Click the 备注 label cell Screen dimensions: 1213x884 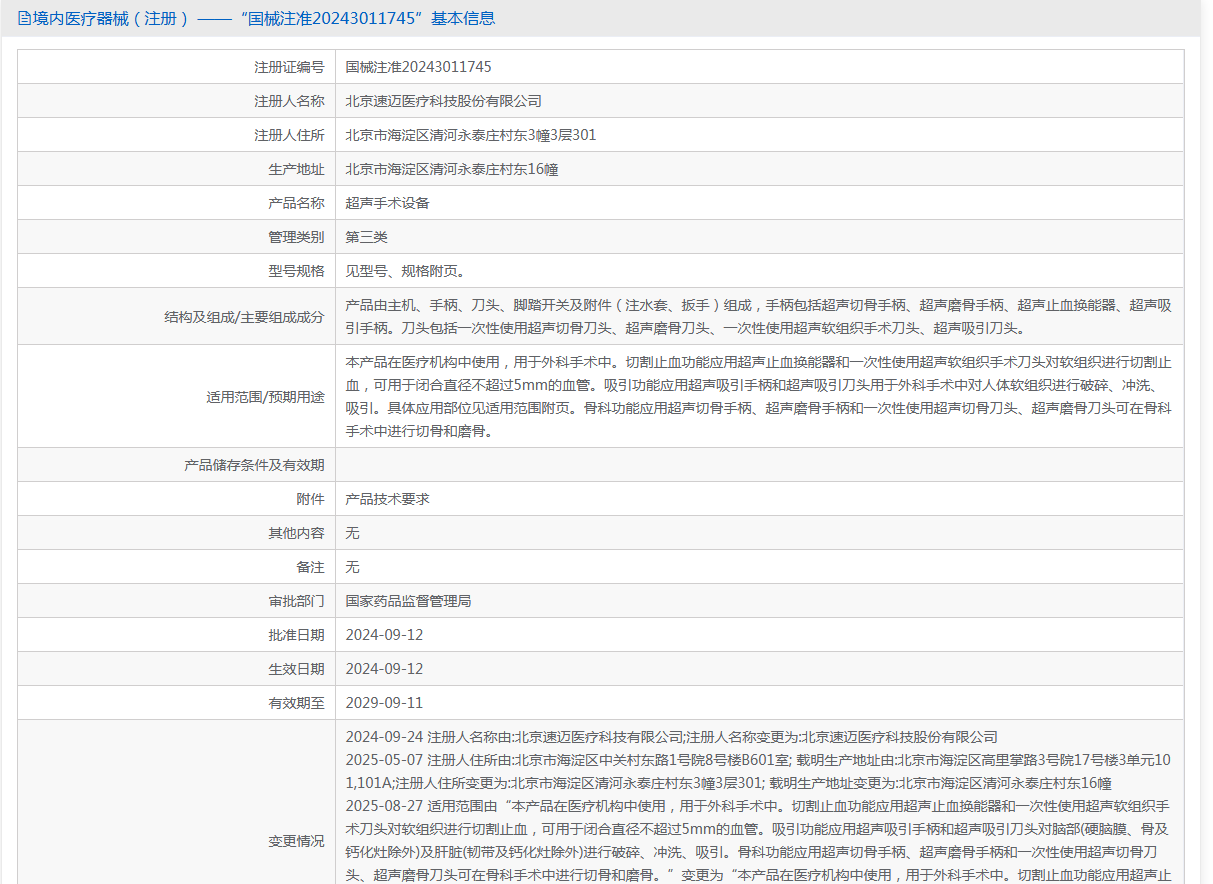pos(176,567)
